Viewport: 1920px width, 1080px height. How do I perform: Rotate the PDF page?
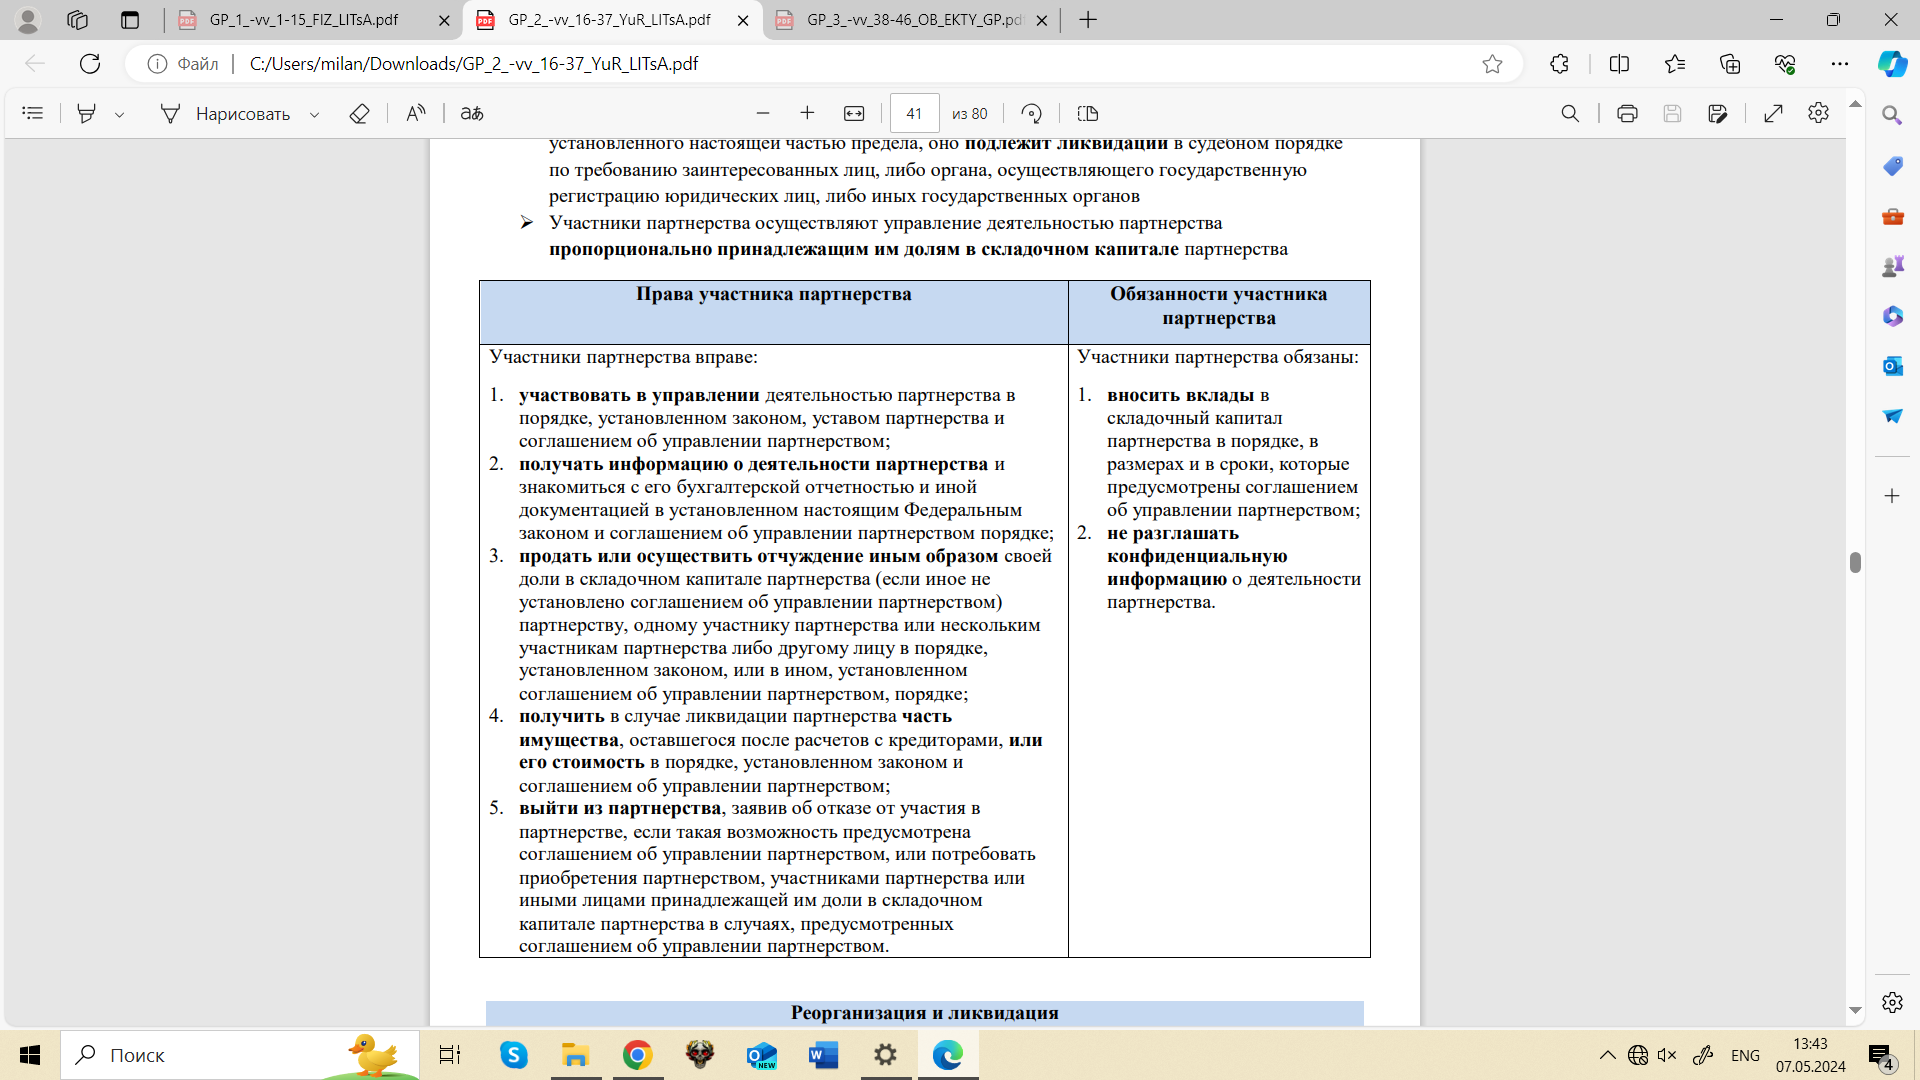click(x=1031, y=113)
